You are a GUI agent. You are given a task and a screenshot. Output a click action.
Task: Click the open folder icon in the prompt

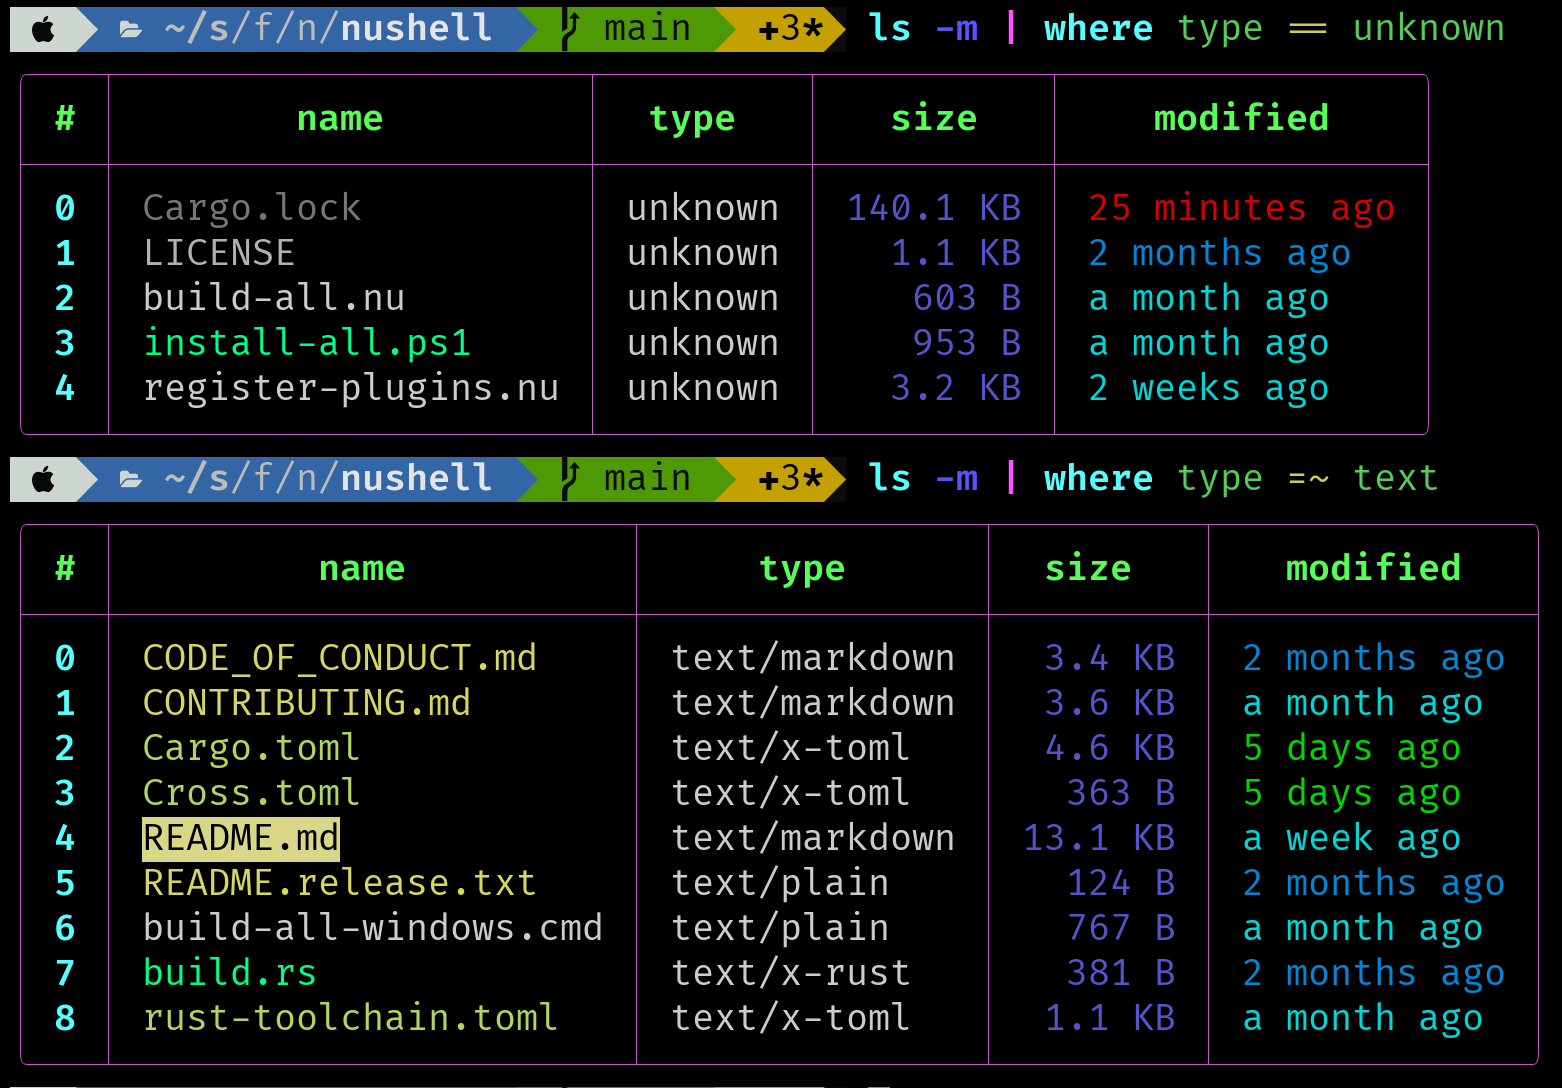pos(130,28)
